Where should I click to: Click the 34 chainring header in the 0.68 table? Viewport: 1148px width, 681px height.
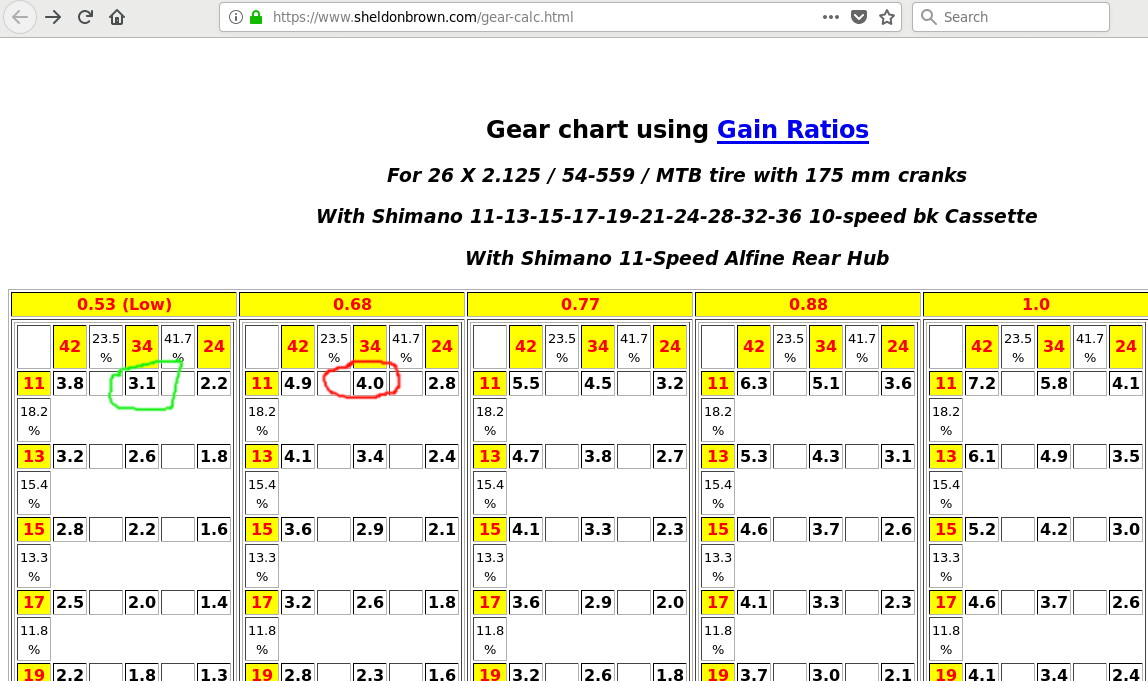click(x=370, y=346)
